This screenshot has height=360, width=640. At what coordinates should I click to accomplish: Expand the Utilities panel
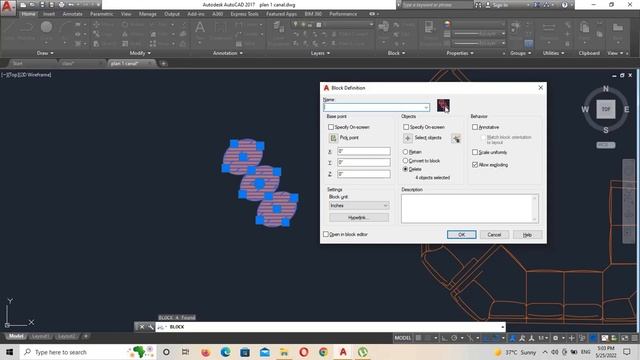pos(553,53)
